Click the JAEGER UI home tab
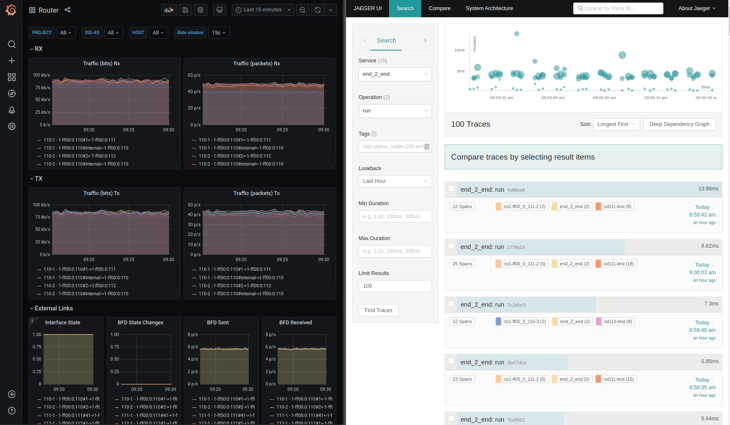Image resolution: width=730 pixels, height=425 pixels. (367, 8)
